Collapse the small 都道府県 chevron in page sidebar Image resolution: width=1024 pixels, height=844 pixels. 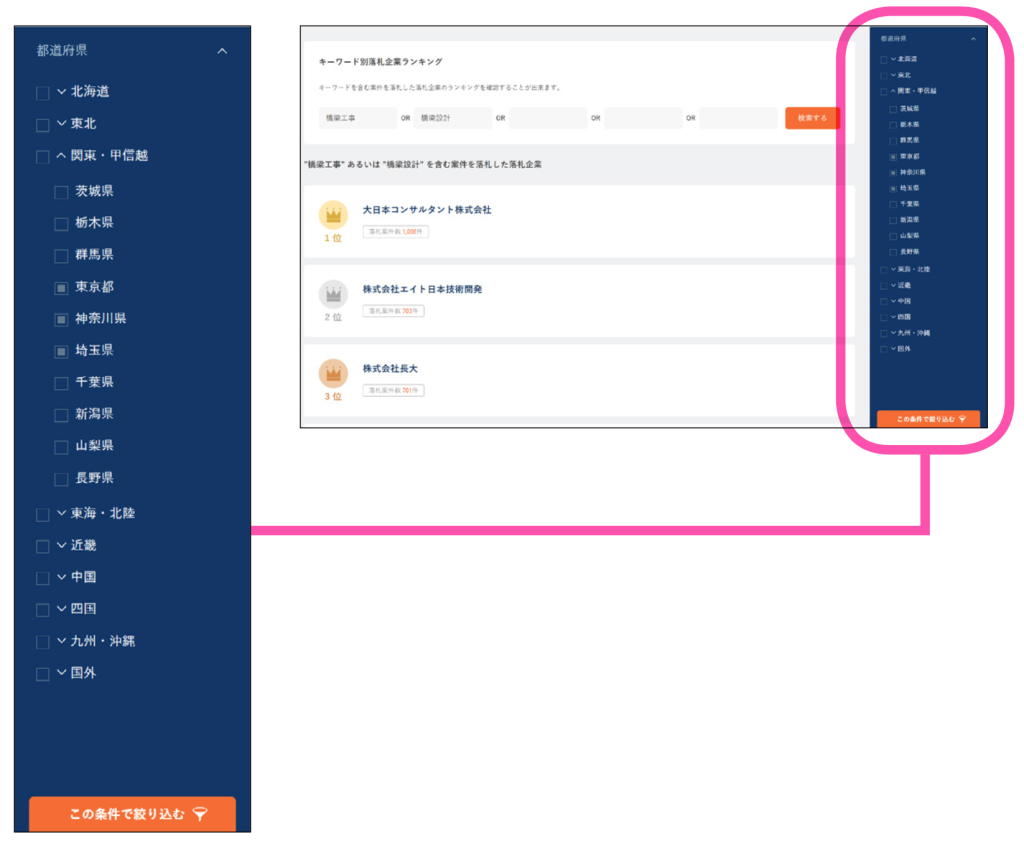[x=973, y=39]
